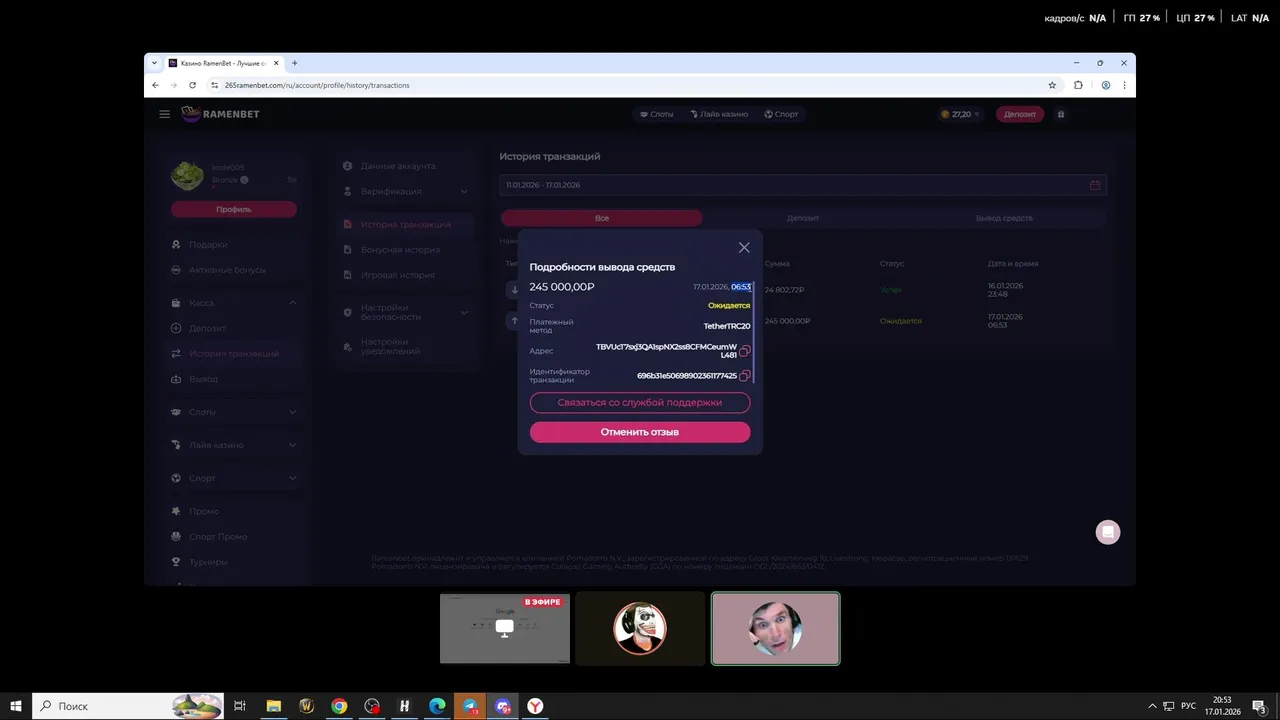Reload the page in the browser
Image resolution: width=1280 pixels, height=720 pixels.
coord(192,85)
